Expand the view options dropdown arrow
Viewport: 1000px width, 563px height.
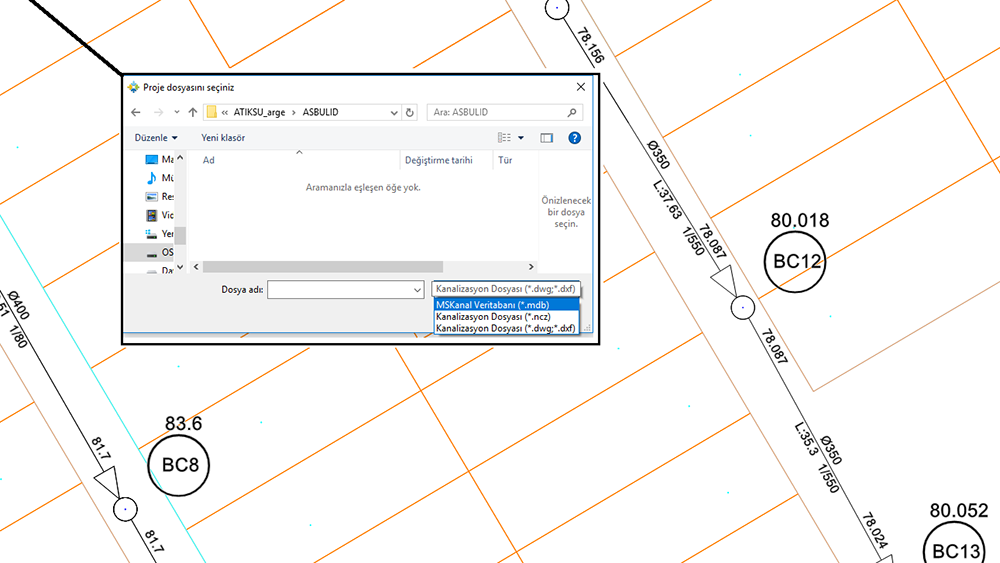[x=522, y=138]
